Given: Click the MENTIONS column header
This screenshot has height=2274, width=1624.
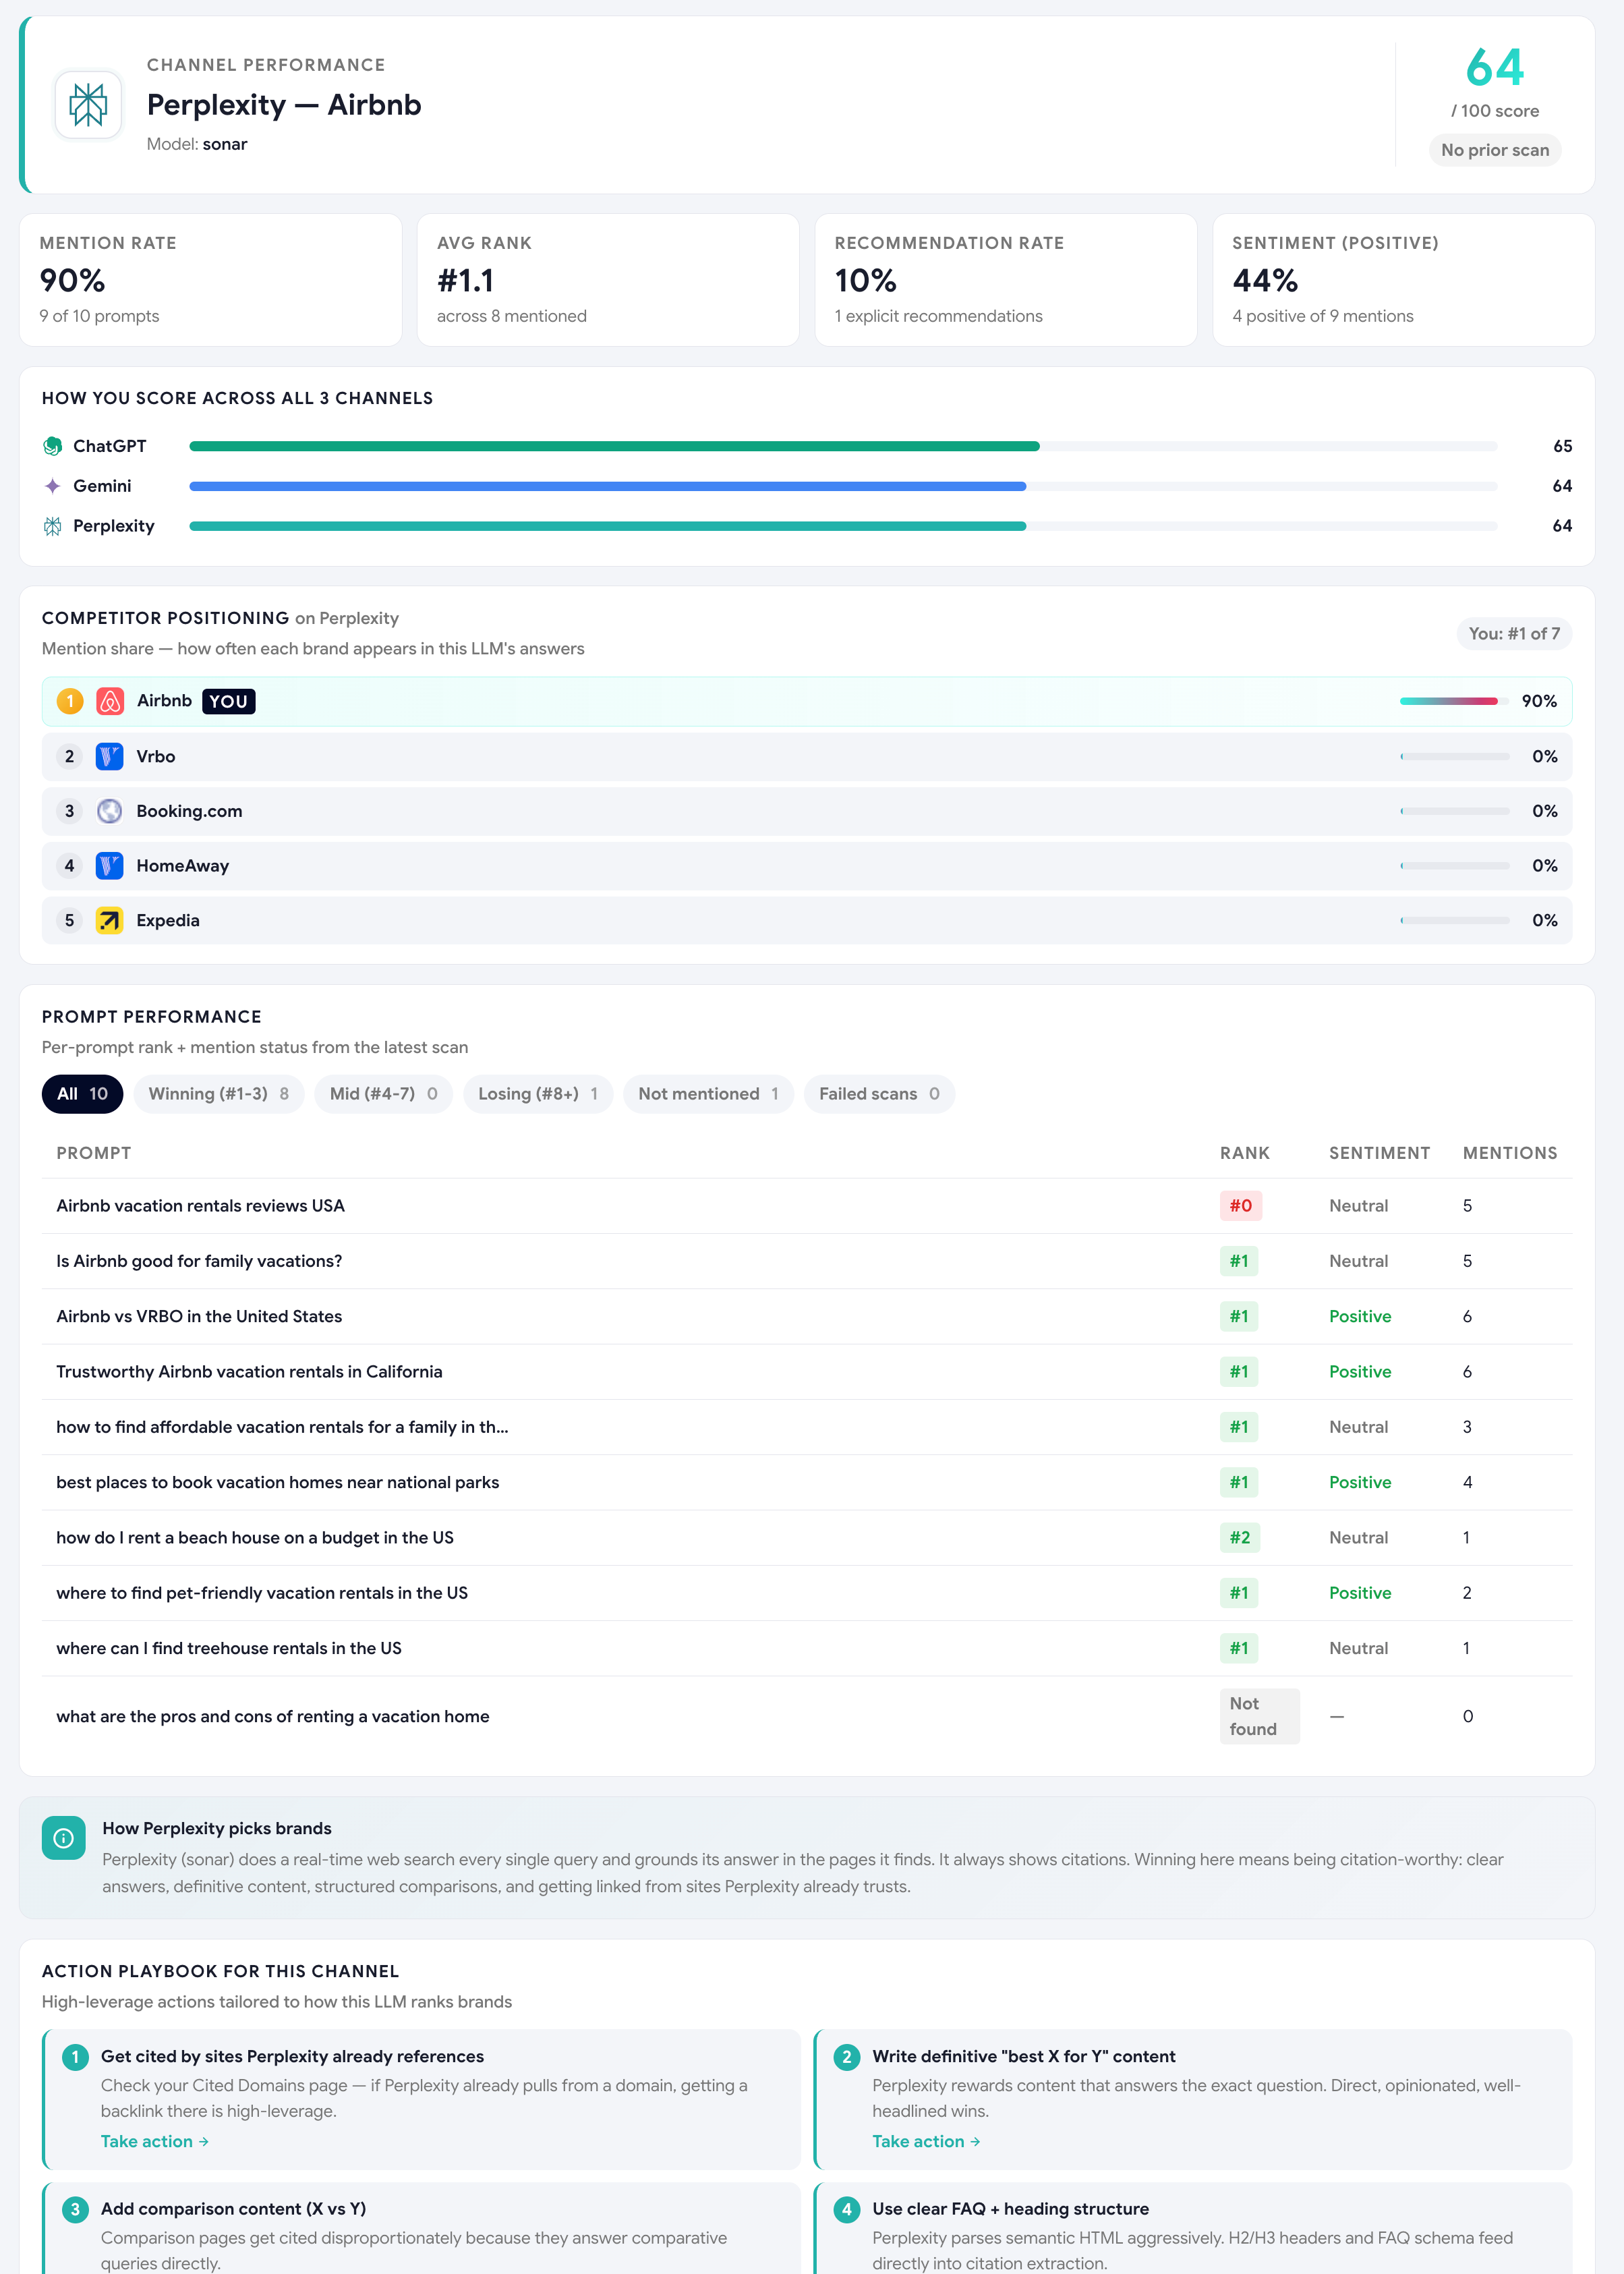Looking at the screenshot, I should click(1510, 1153).
